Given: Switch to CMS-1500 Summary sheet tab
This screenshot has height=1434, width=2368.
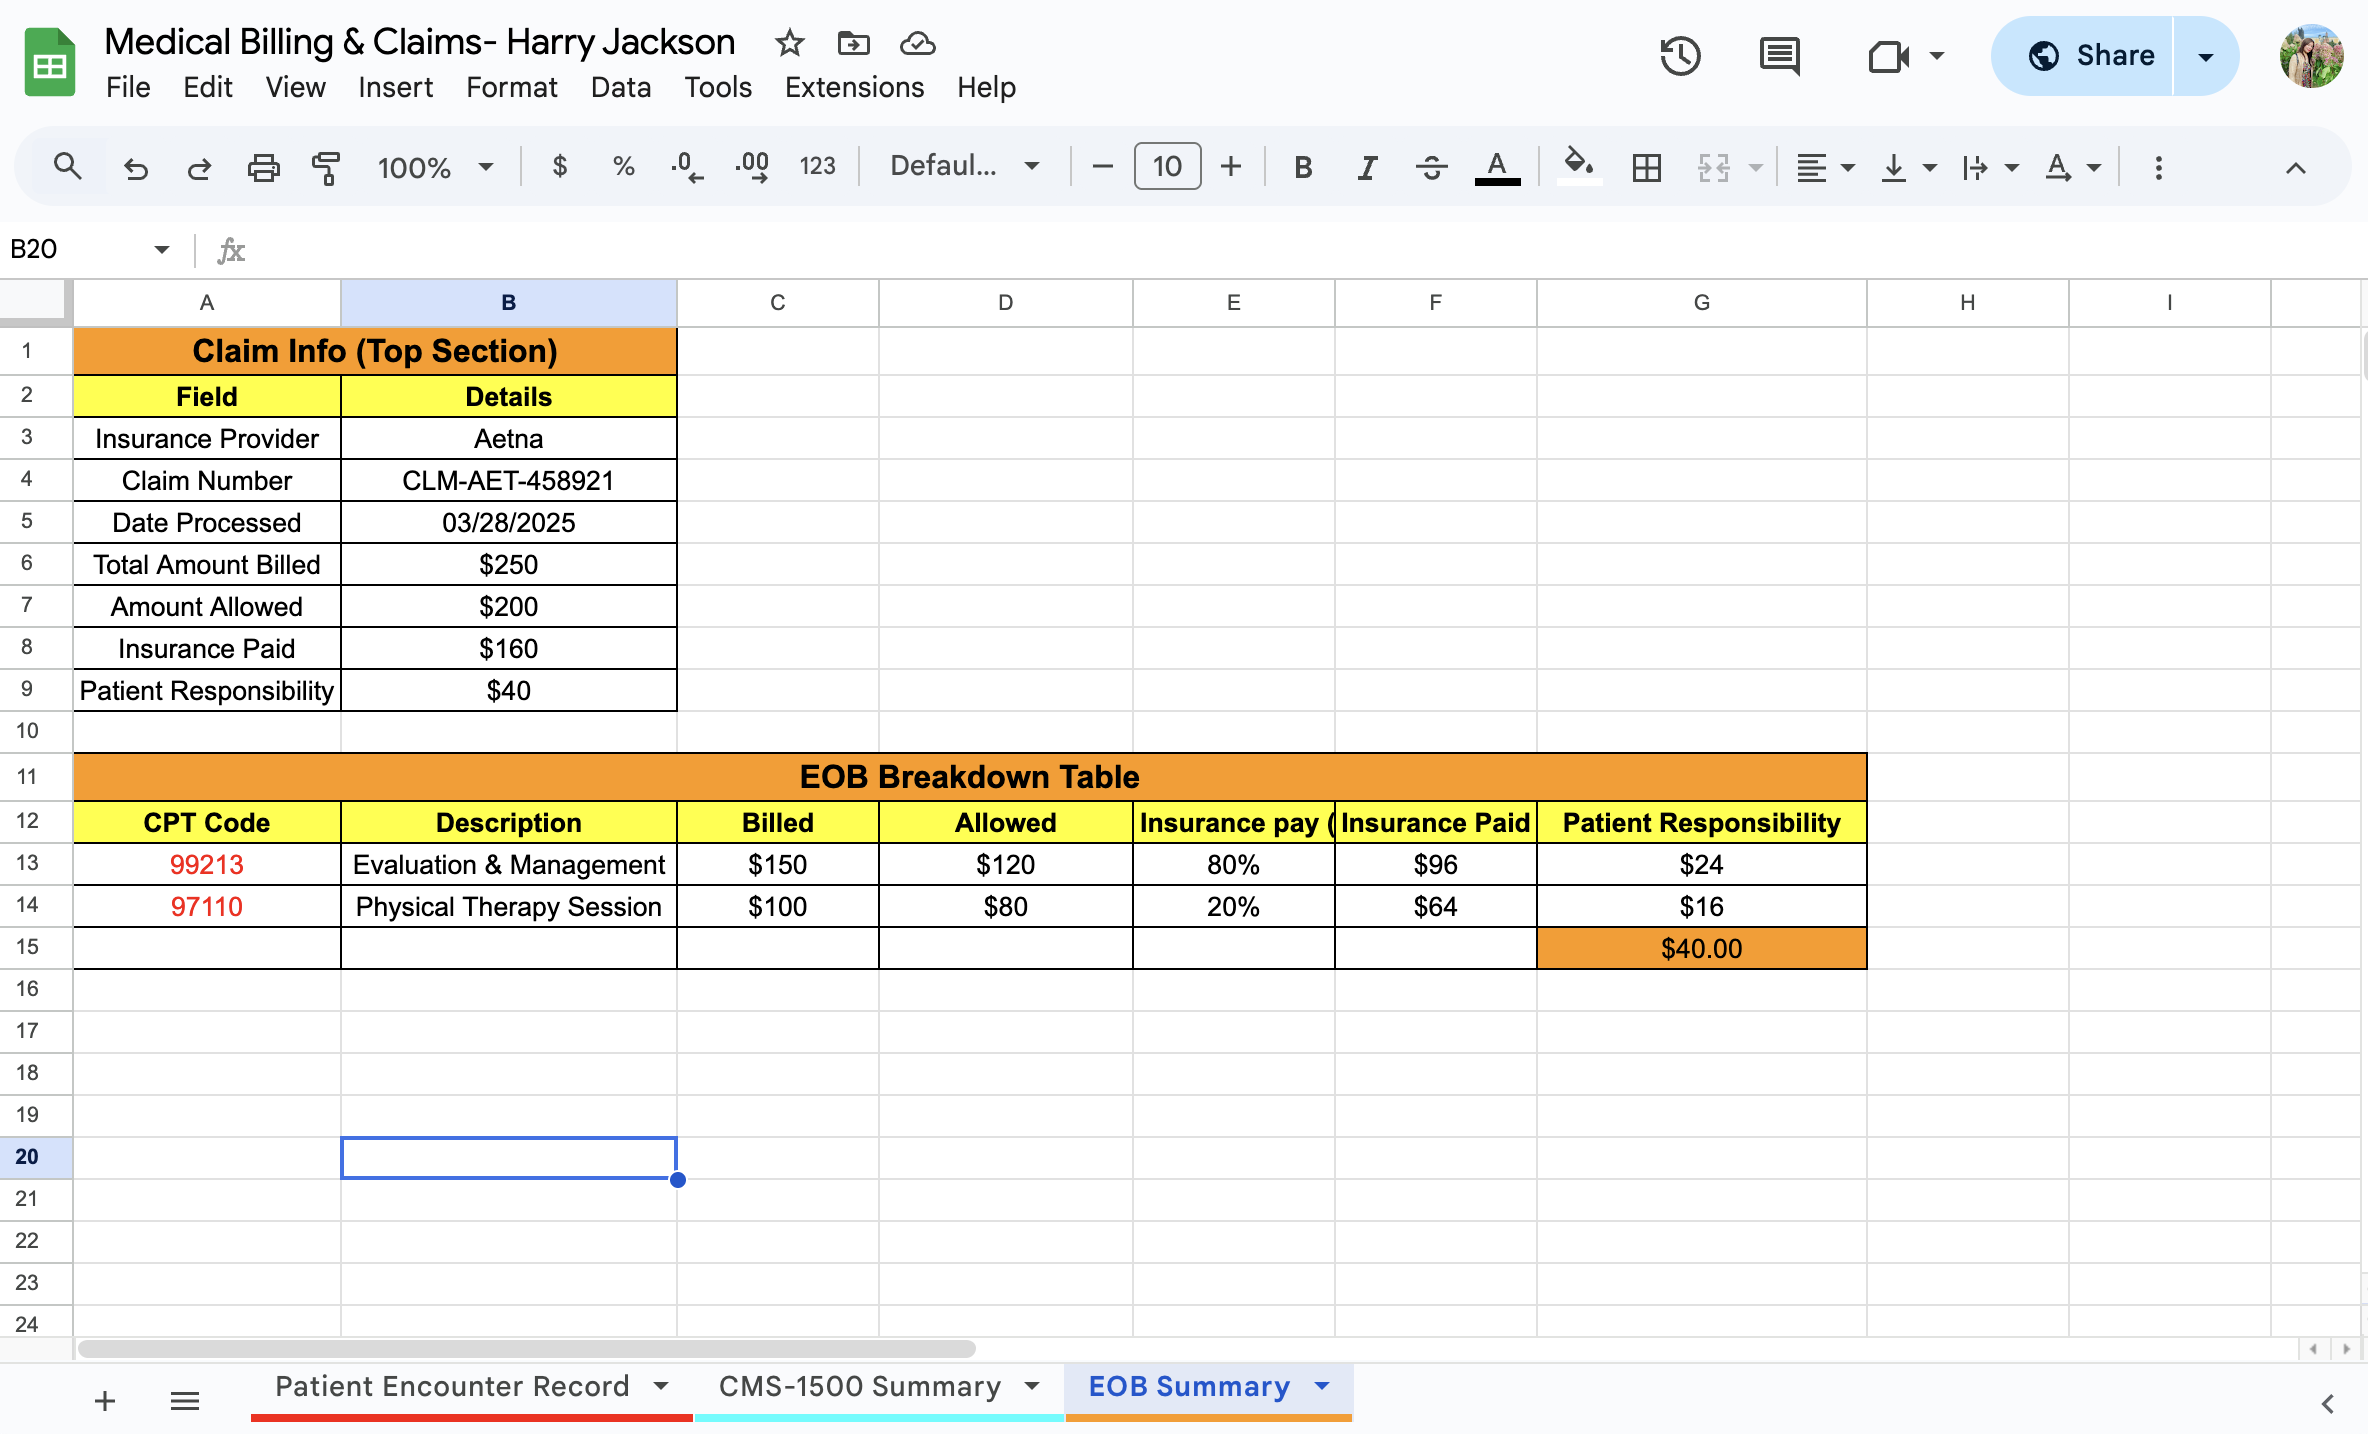Looking at the screenshot, I should 859,1386.
